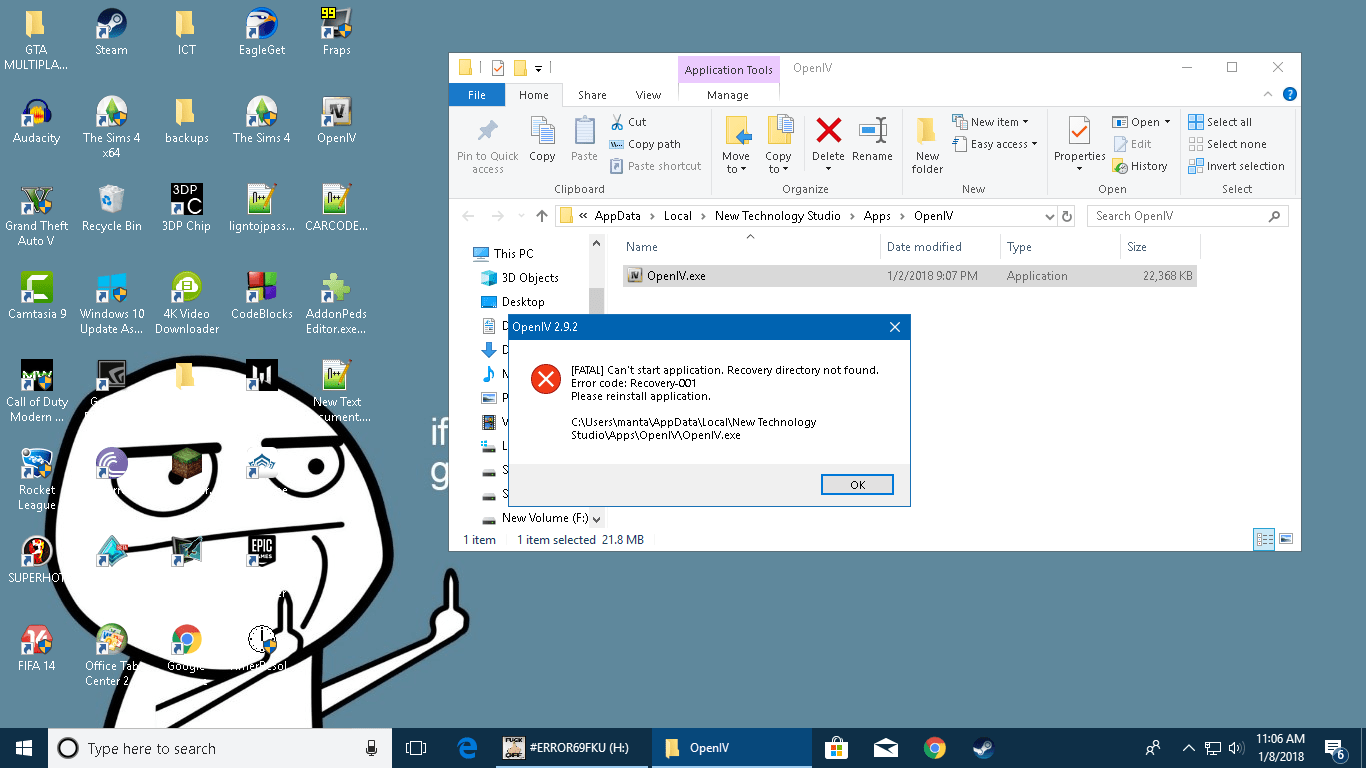
Task: Show hidden system tray icons
Action: (1189, 748)
